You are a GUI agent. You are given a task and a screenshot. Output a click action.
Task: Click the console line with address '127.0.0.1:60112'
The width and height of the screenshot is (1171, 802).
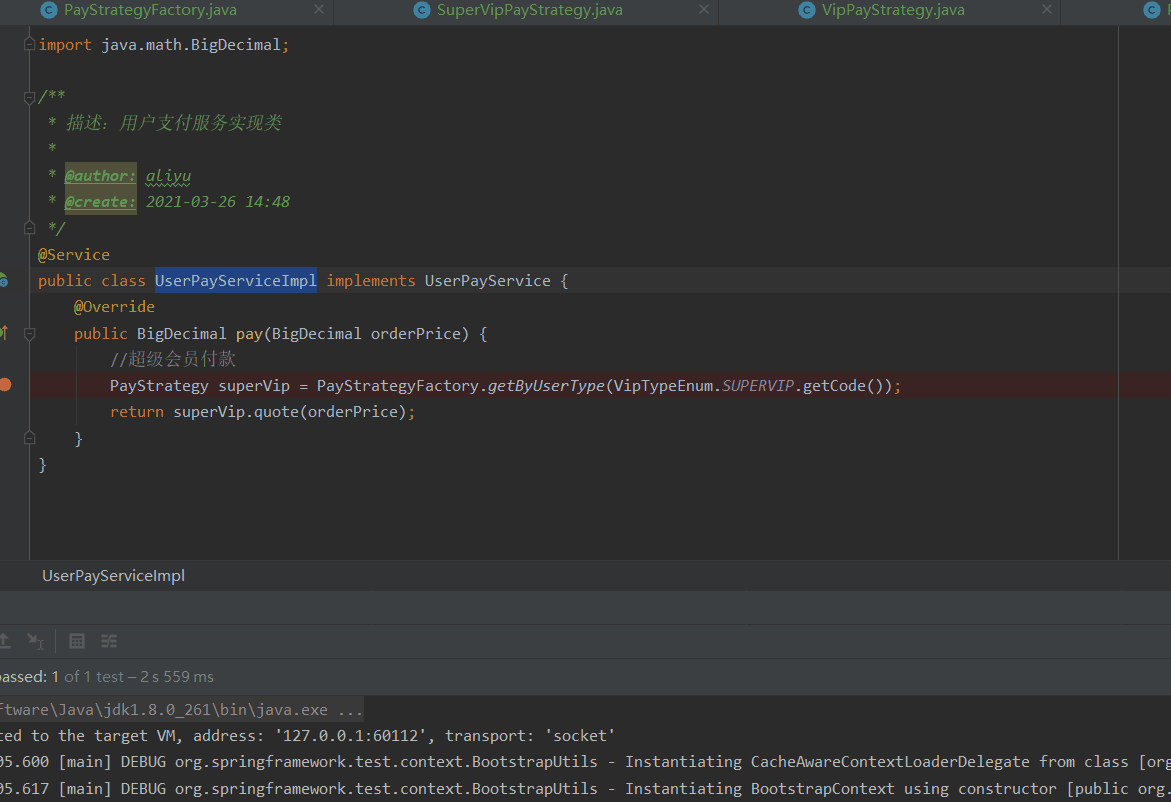pos(307,736)
